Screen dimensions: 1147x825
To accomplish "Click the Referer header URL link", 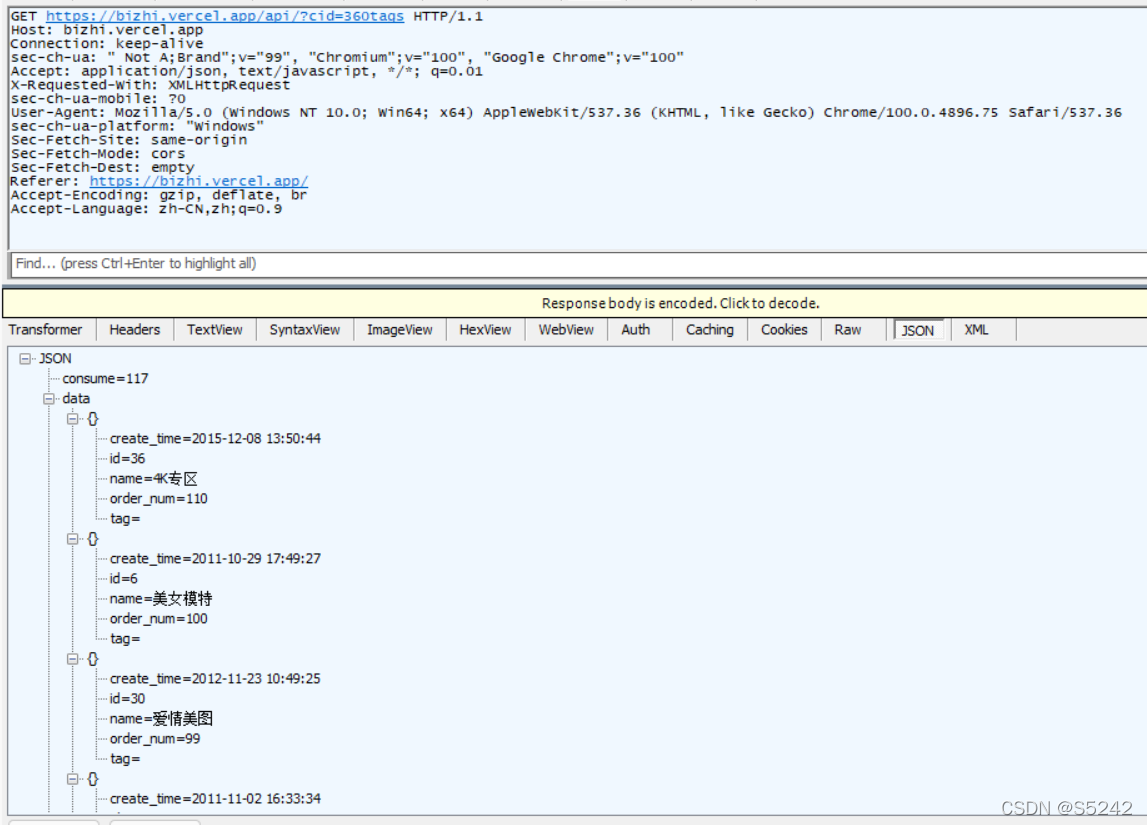I will pyautogui.click(x=198, y=181).
